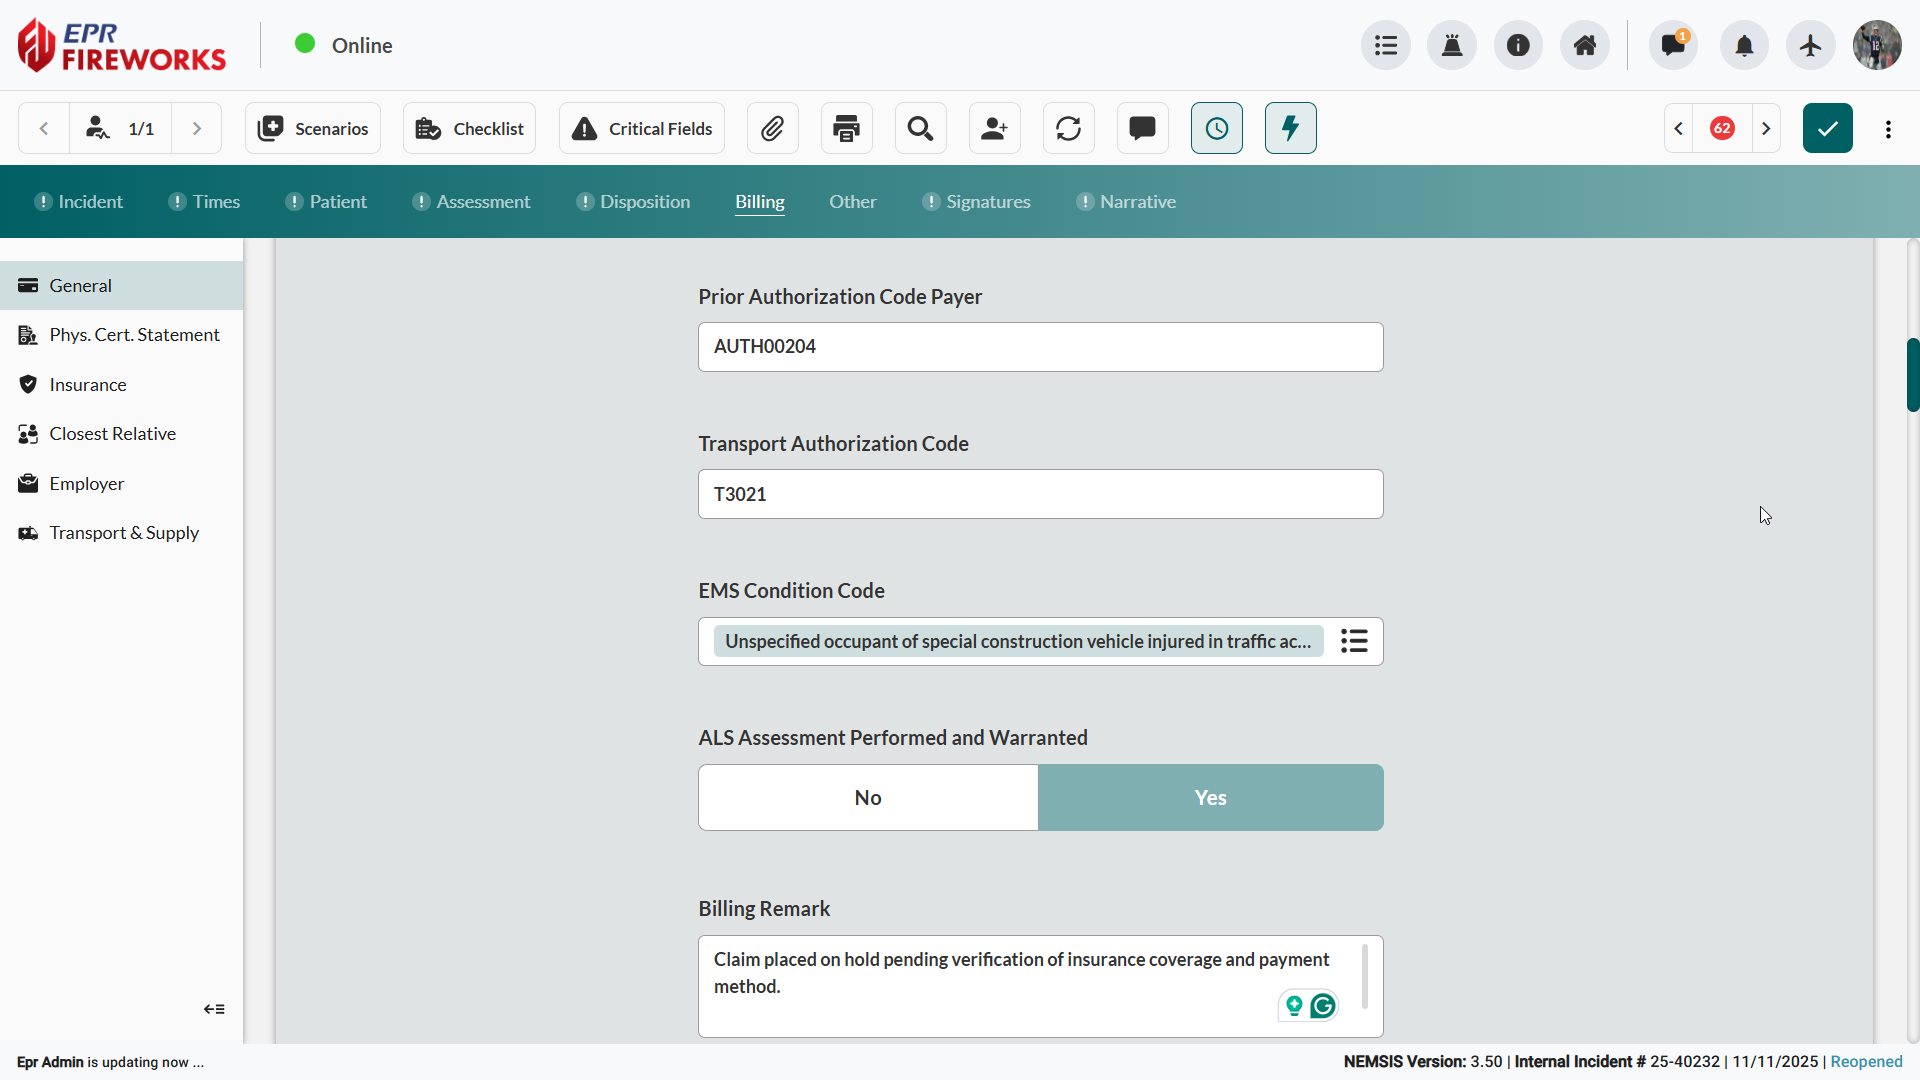Switch to the Disposition tab
Screen dimensions: 1920x1080
[644, 202]
